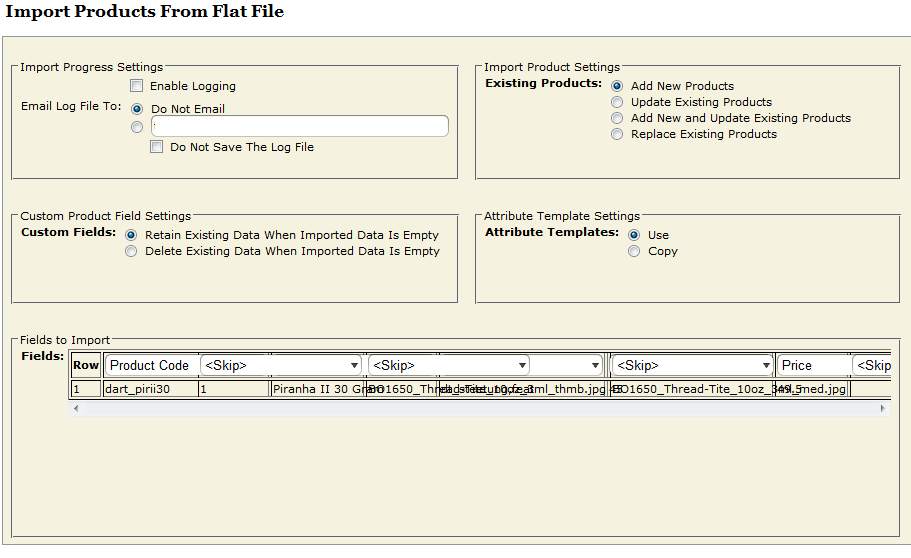Select Delete Existing Data When Imported Data Is Empty
911x558 pixels.
pyautogui.click(x=131, y=251)
